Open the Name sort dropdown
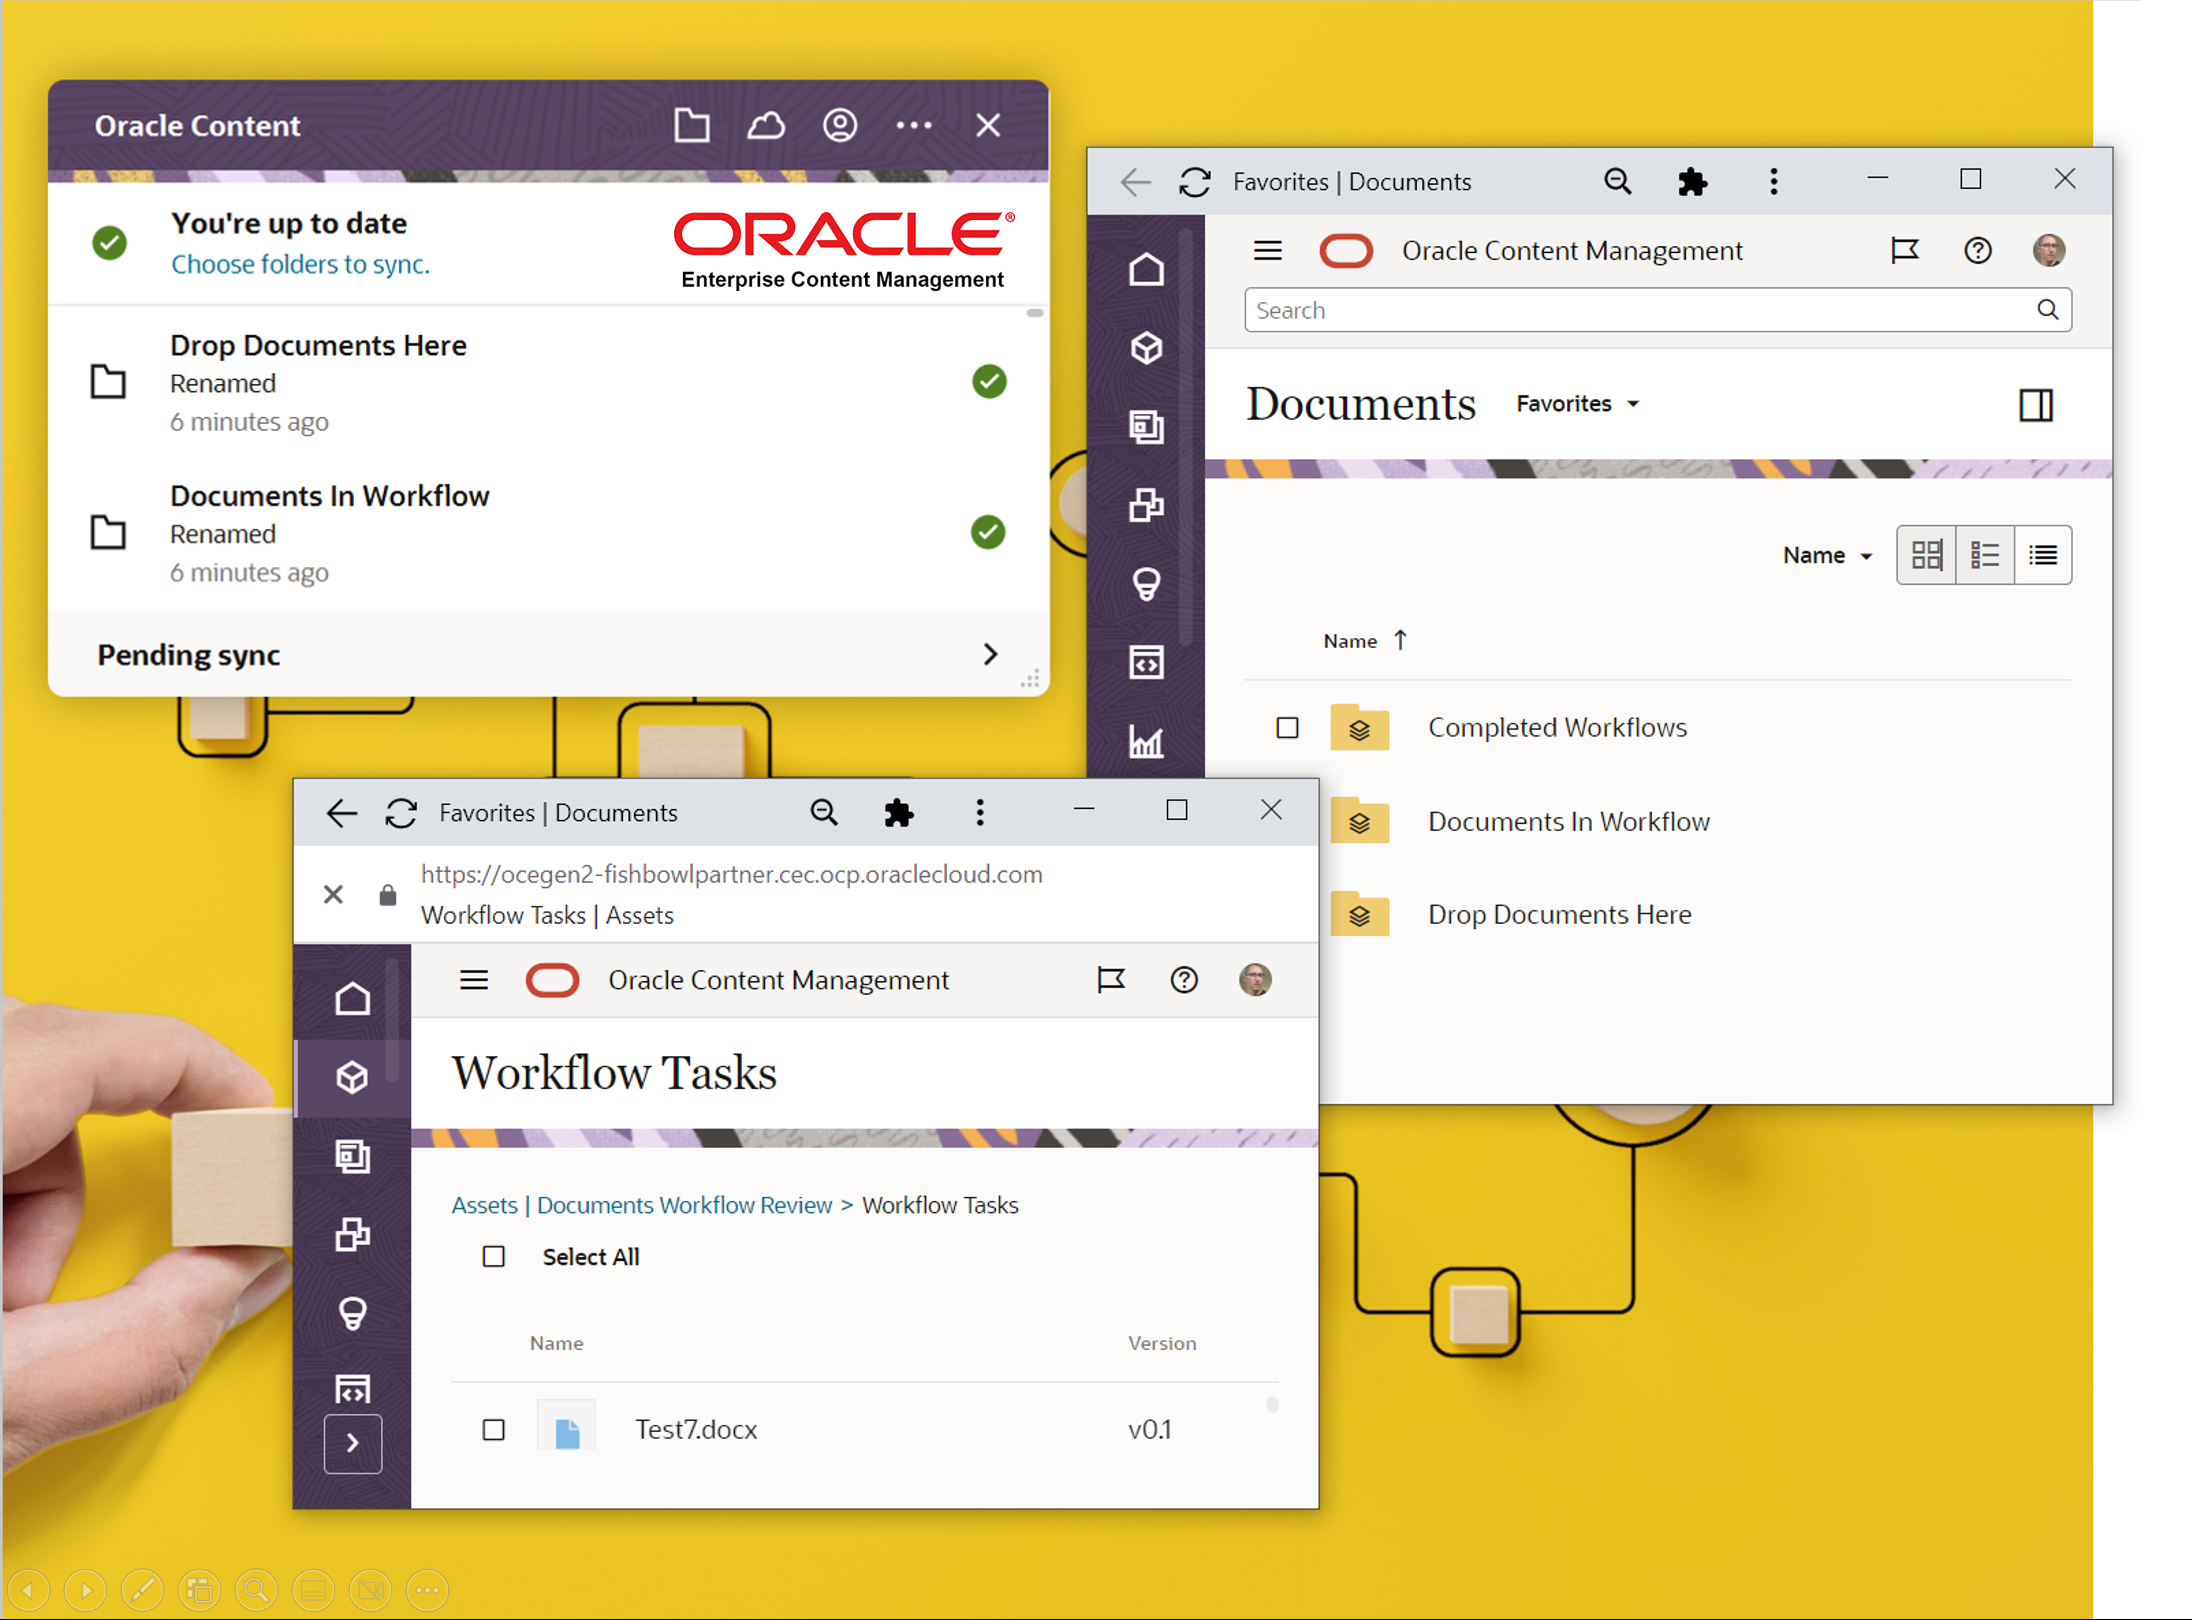This screenshot has width=2192, height=1620. 1827,555
